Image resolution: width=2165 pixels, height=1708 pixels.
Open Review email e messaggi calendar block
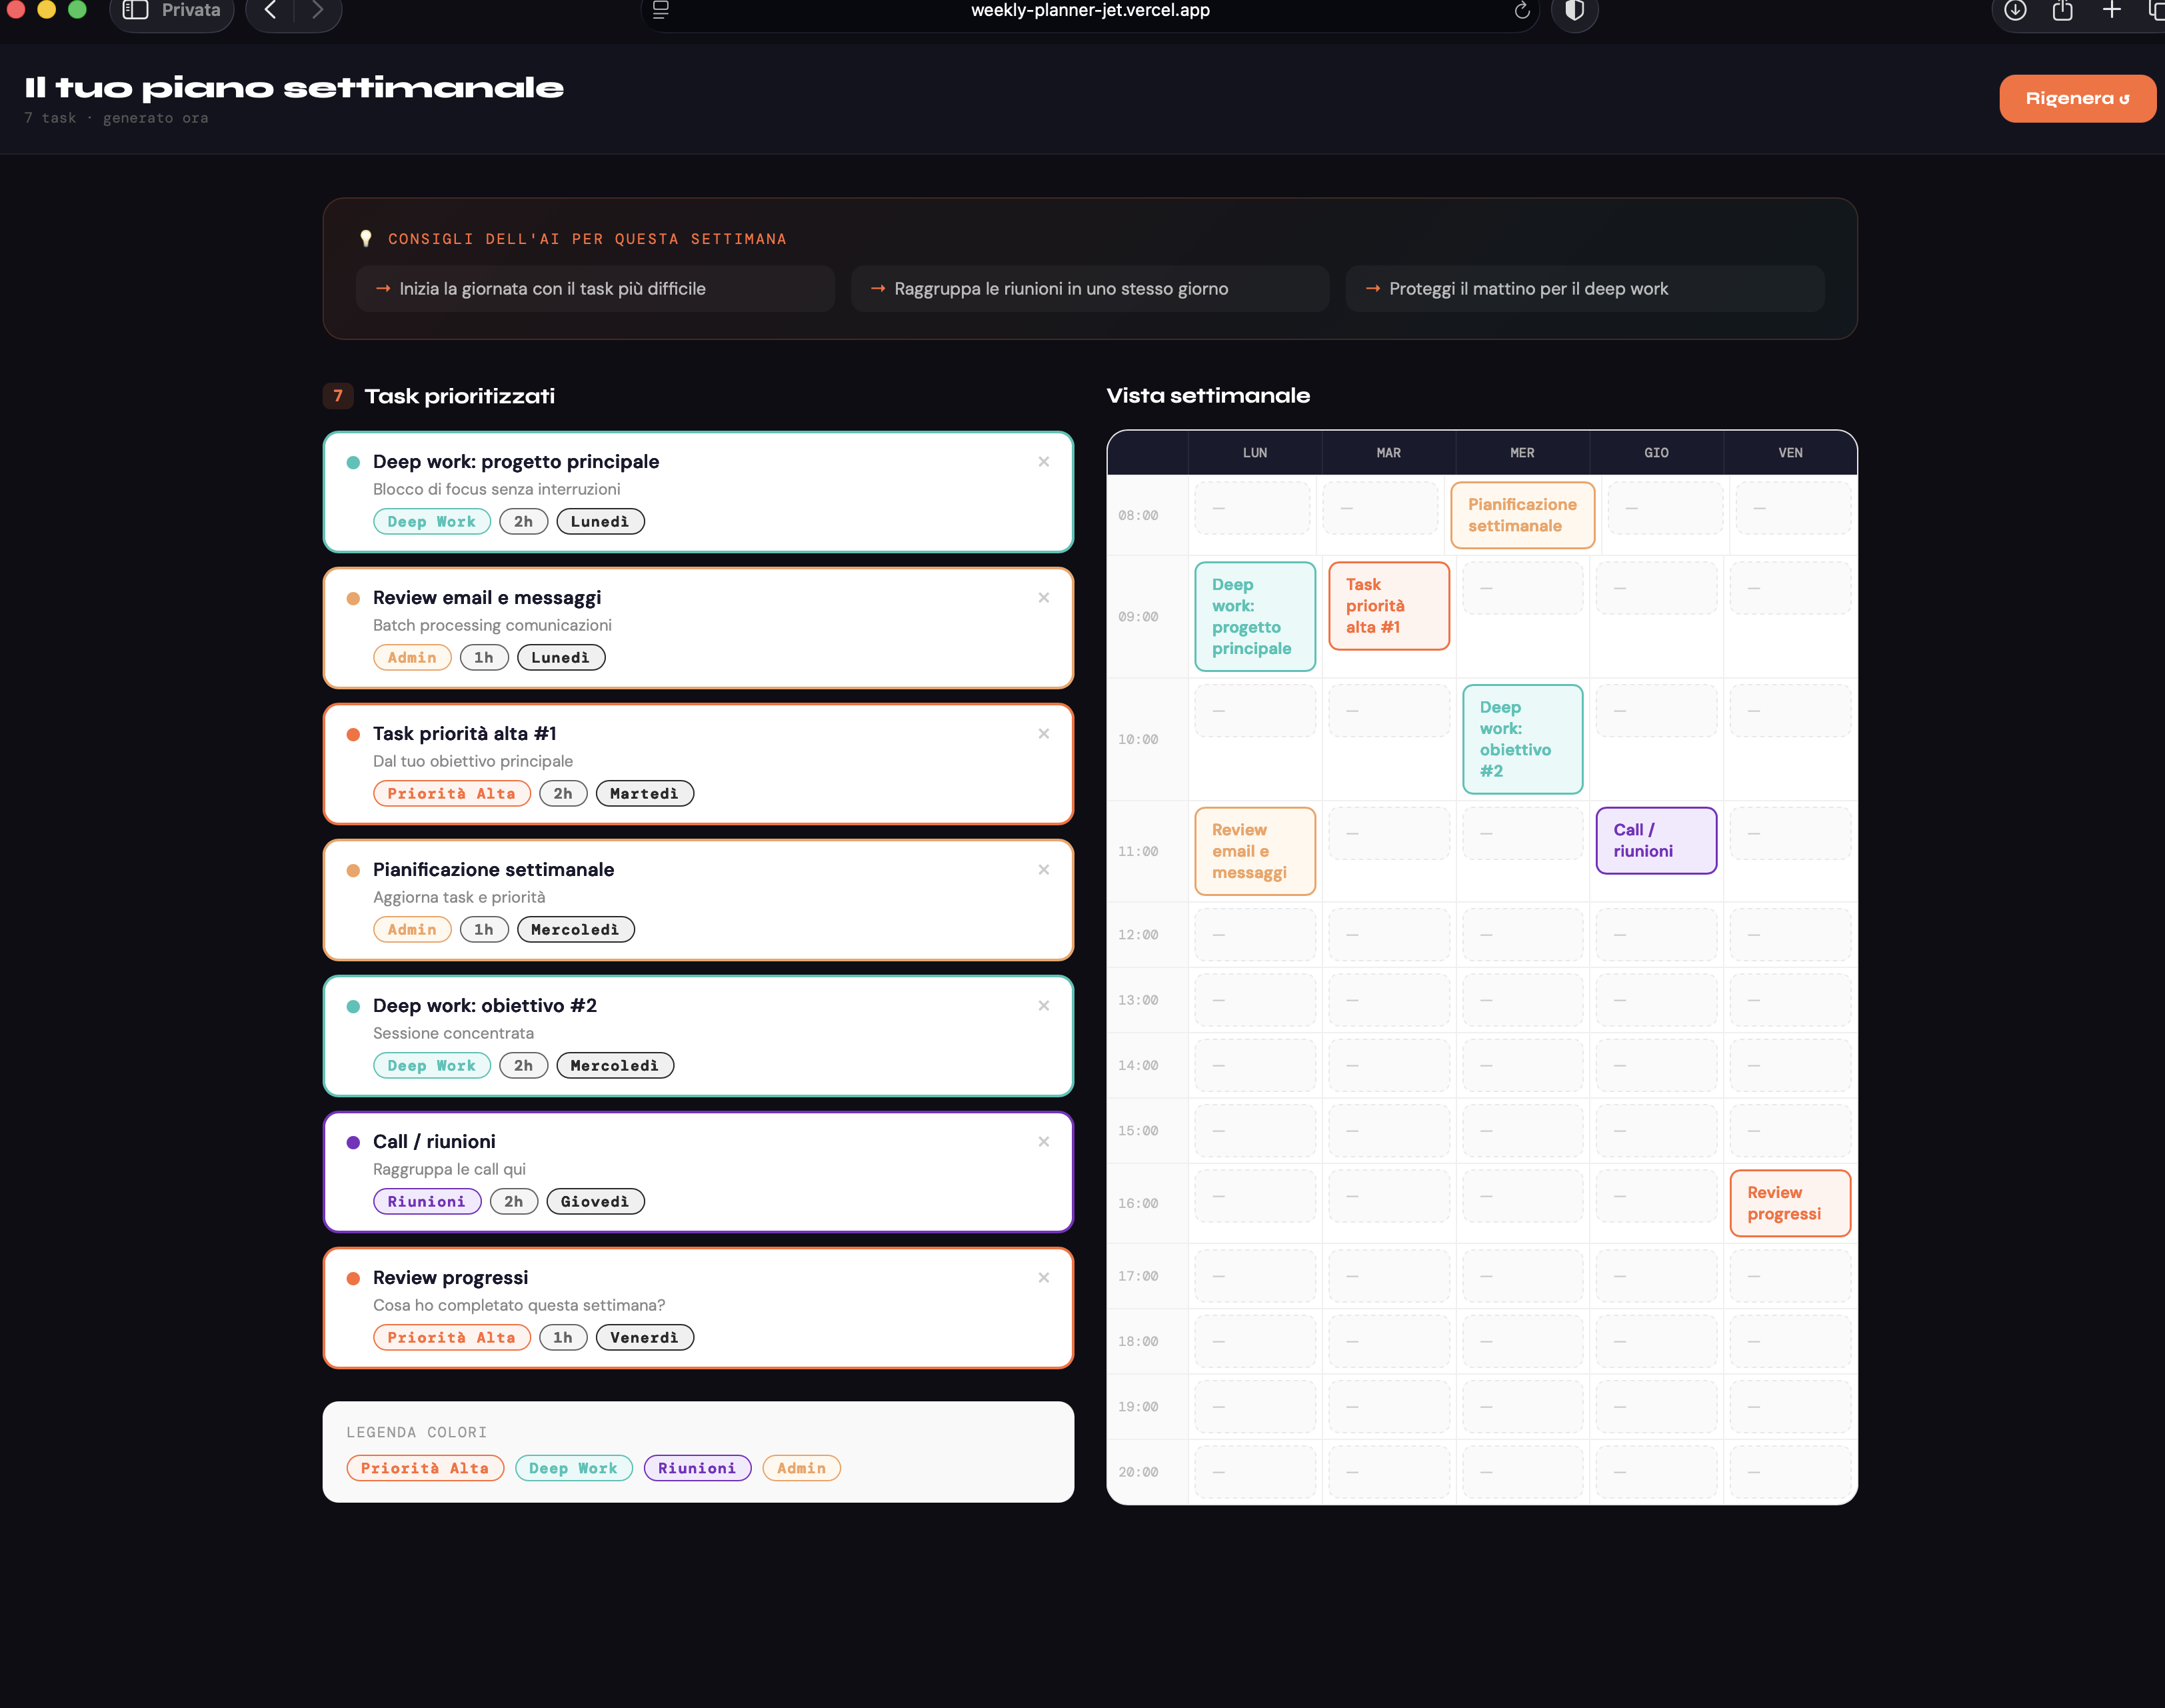[1255, 851]
